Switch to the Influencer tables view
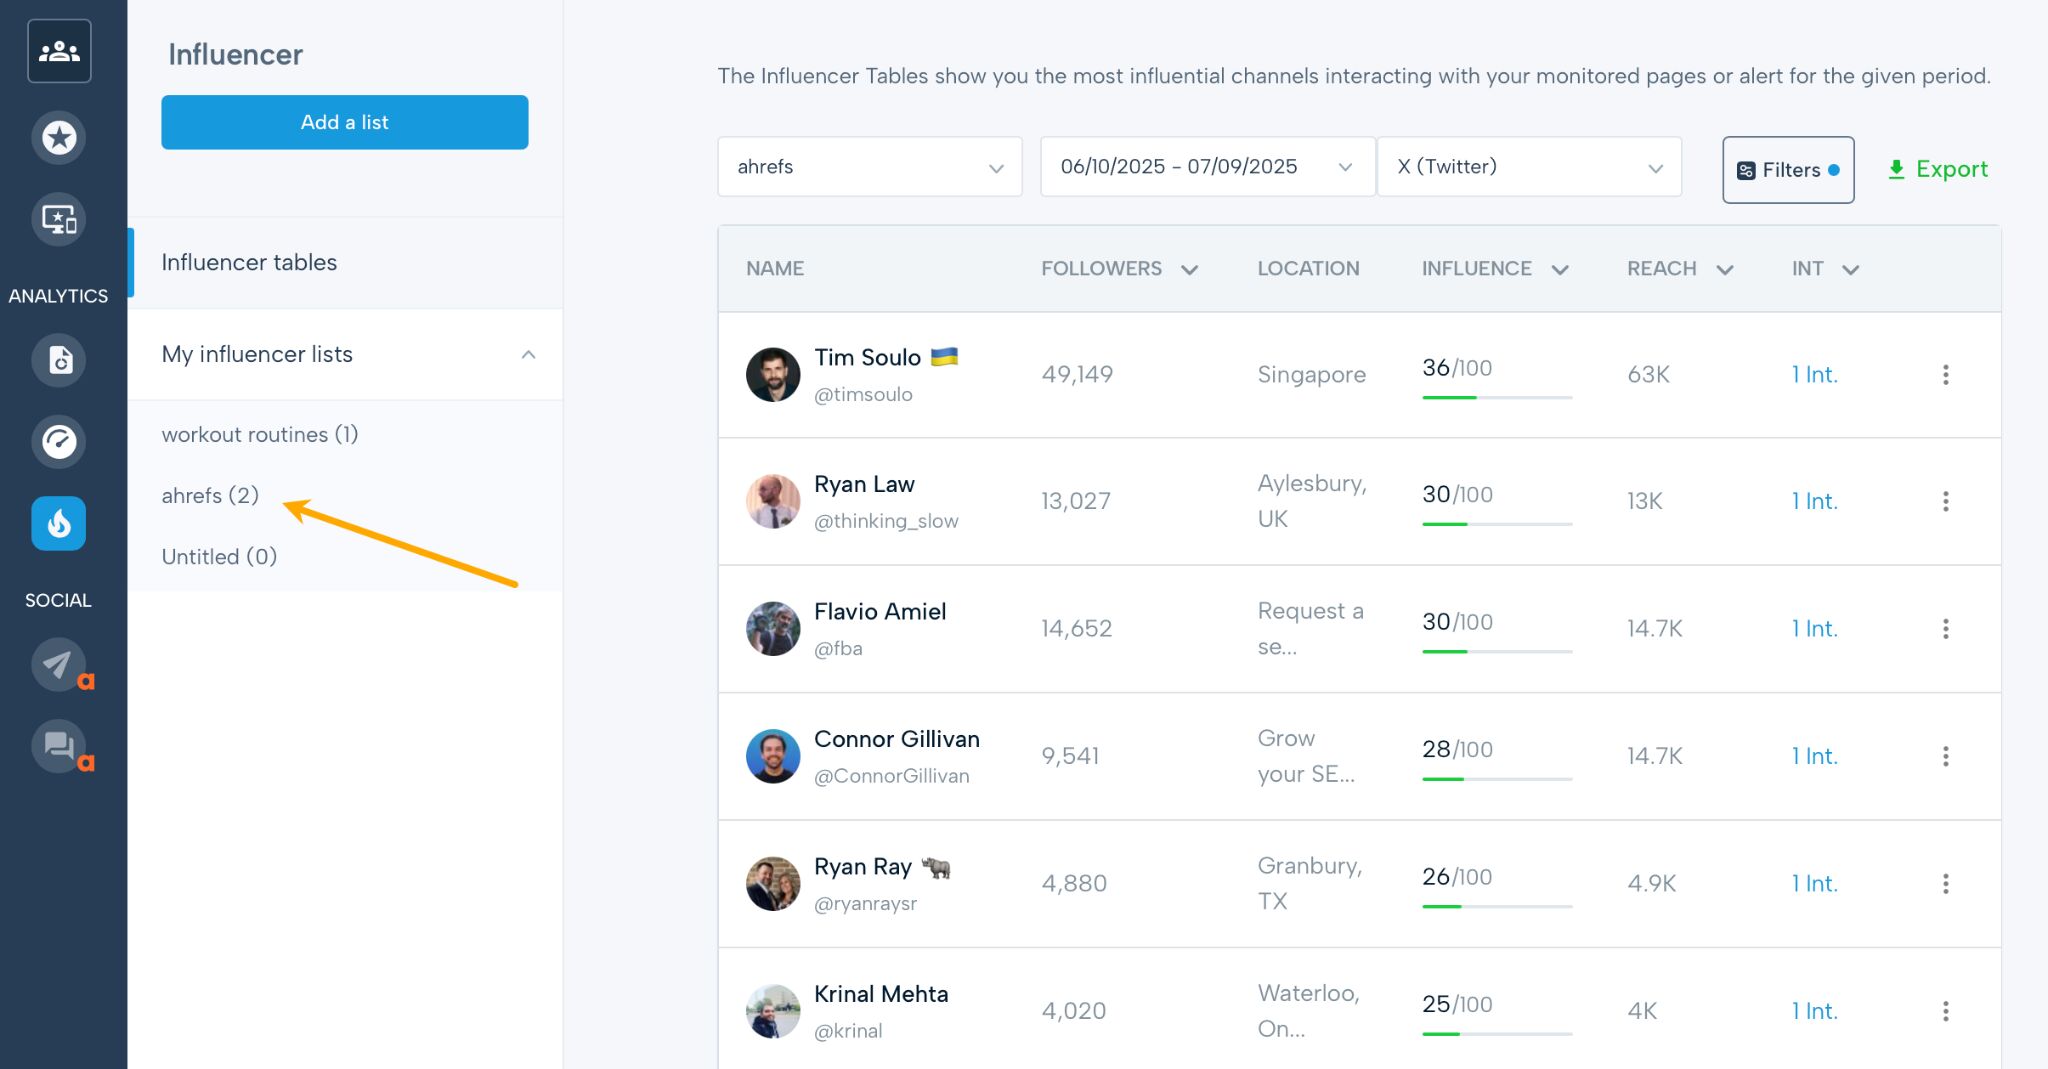The width and height of the screenshot is (2048, 1069). tap(249, 262)
